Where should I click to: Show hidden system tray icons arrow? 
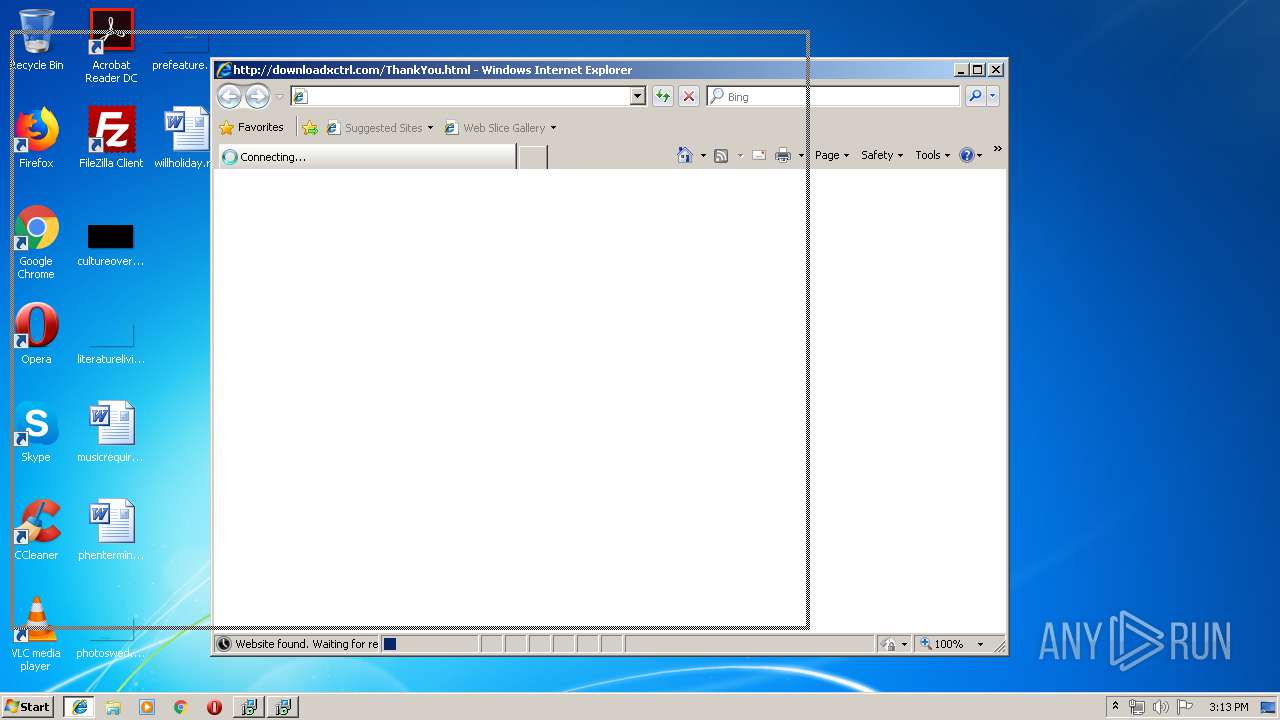point(1115,707)
